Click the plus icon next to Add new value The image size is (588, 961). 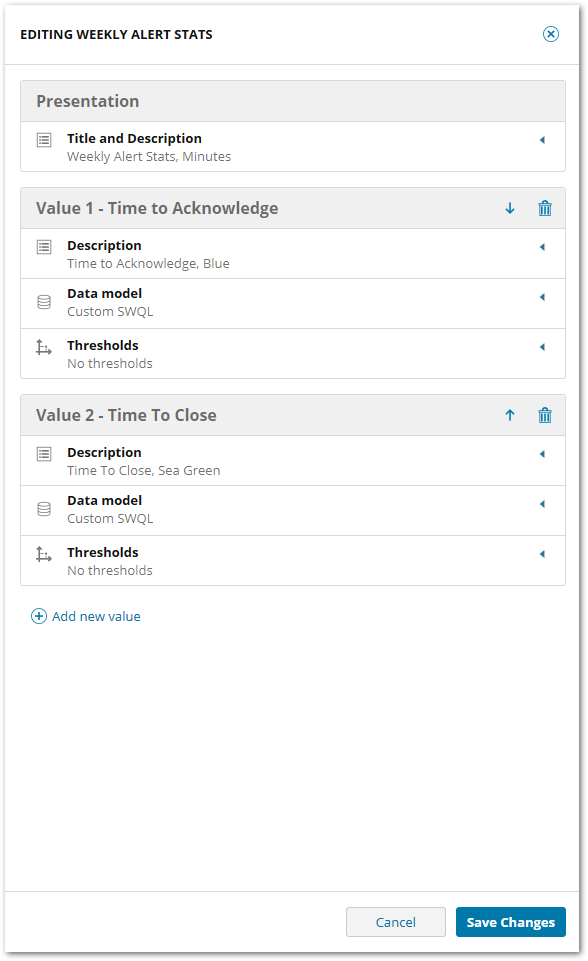click(38, 616)
